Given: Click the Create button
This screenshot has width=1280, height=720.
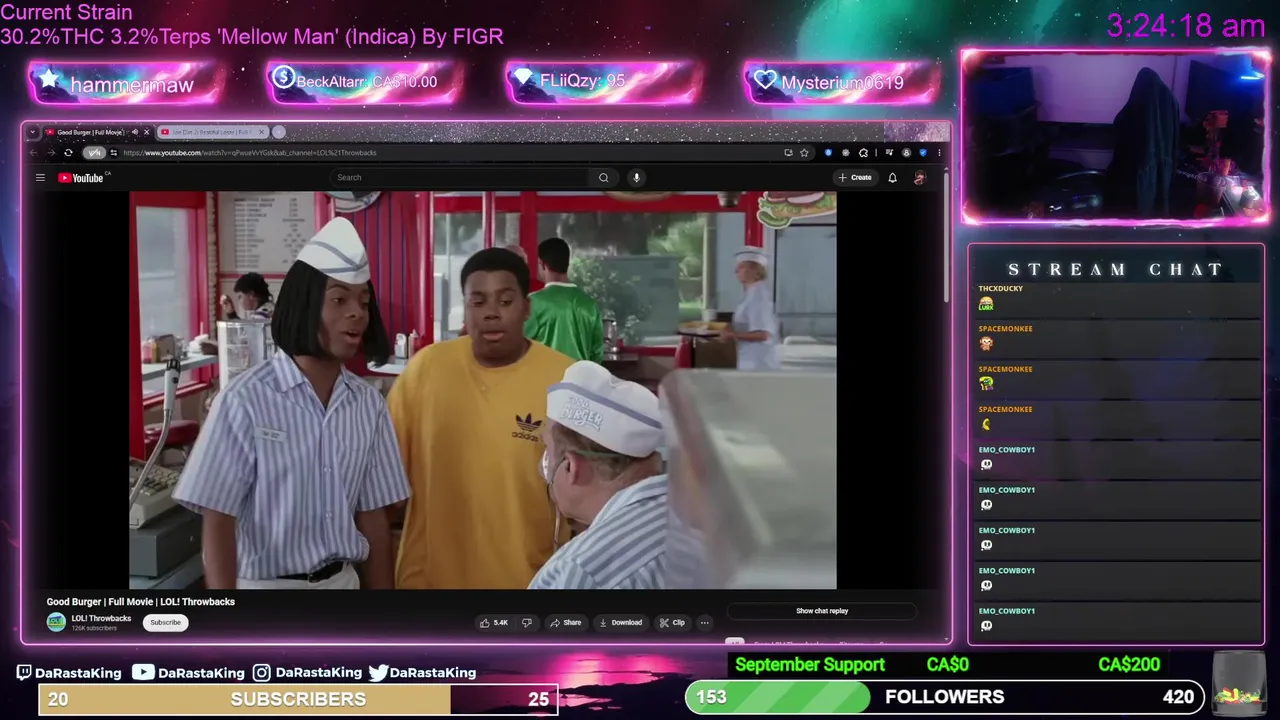Looking at the screenshot, I should 856,178.
